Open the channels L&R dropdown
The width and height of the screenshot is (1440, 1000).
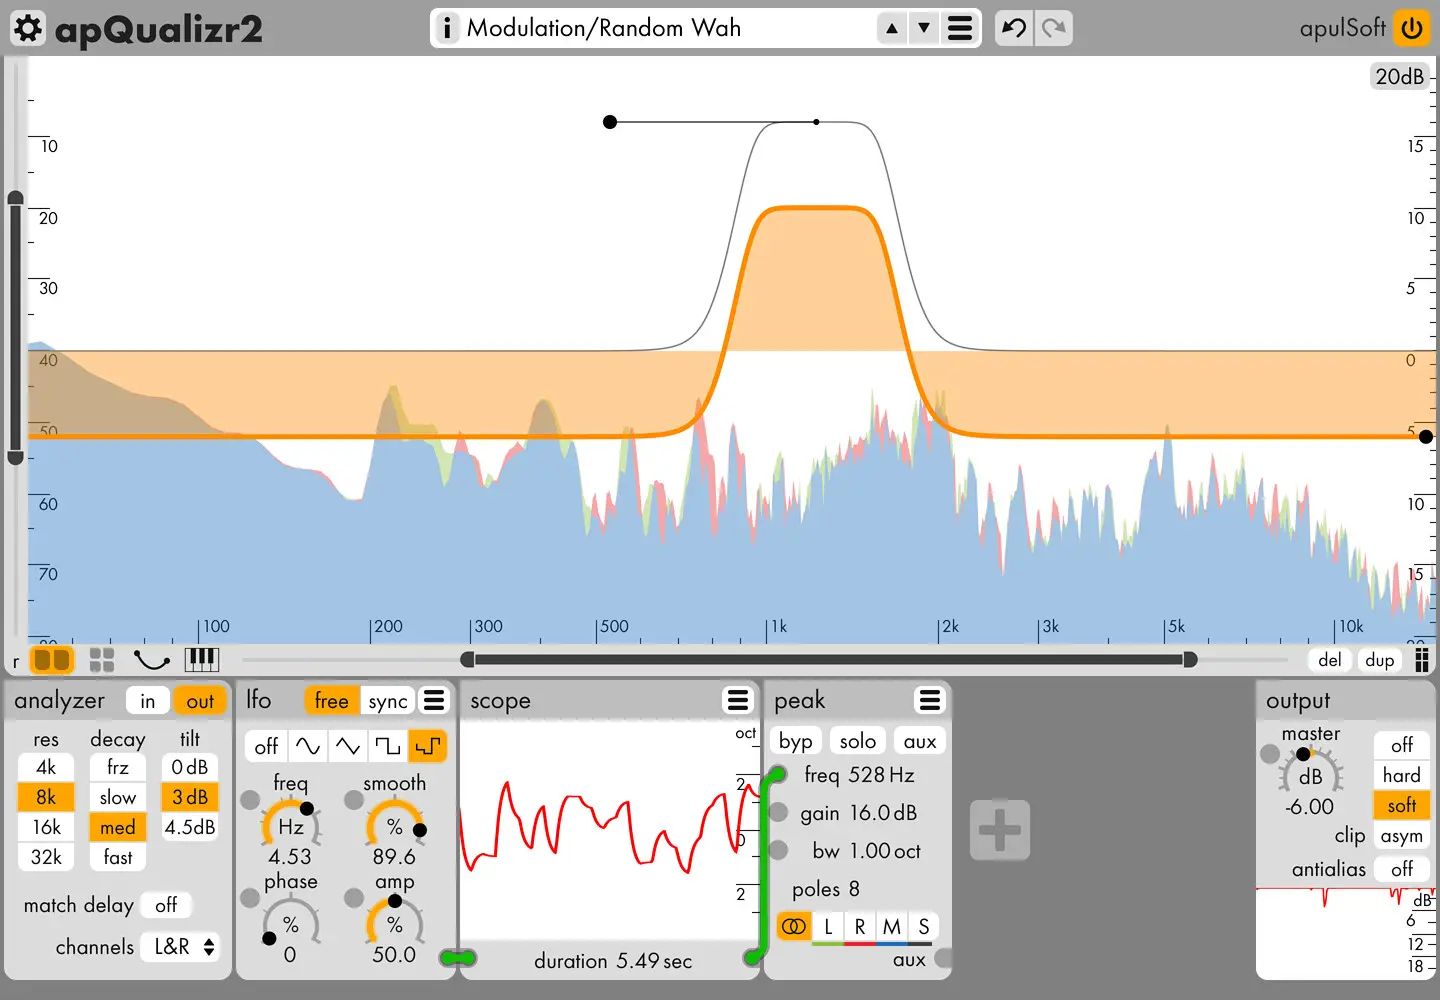point(181,947)
